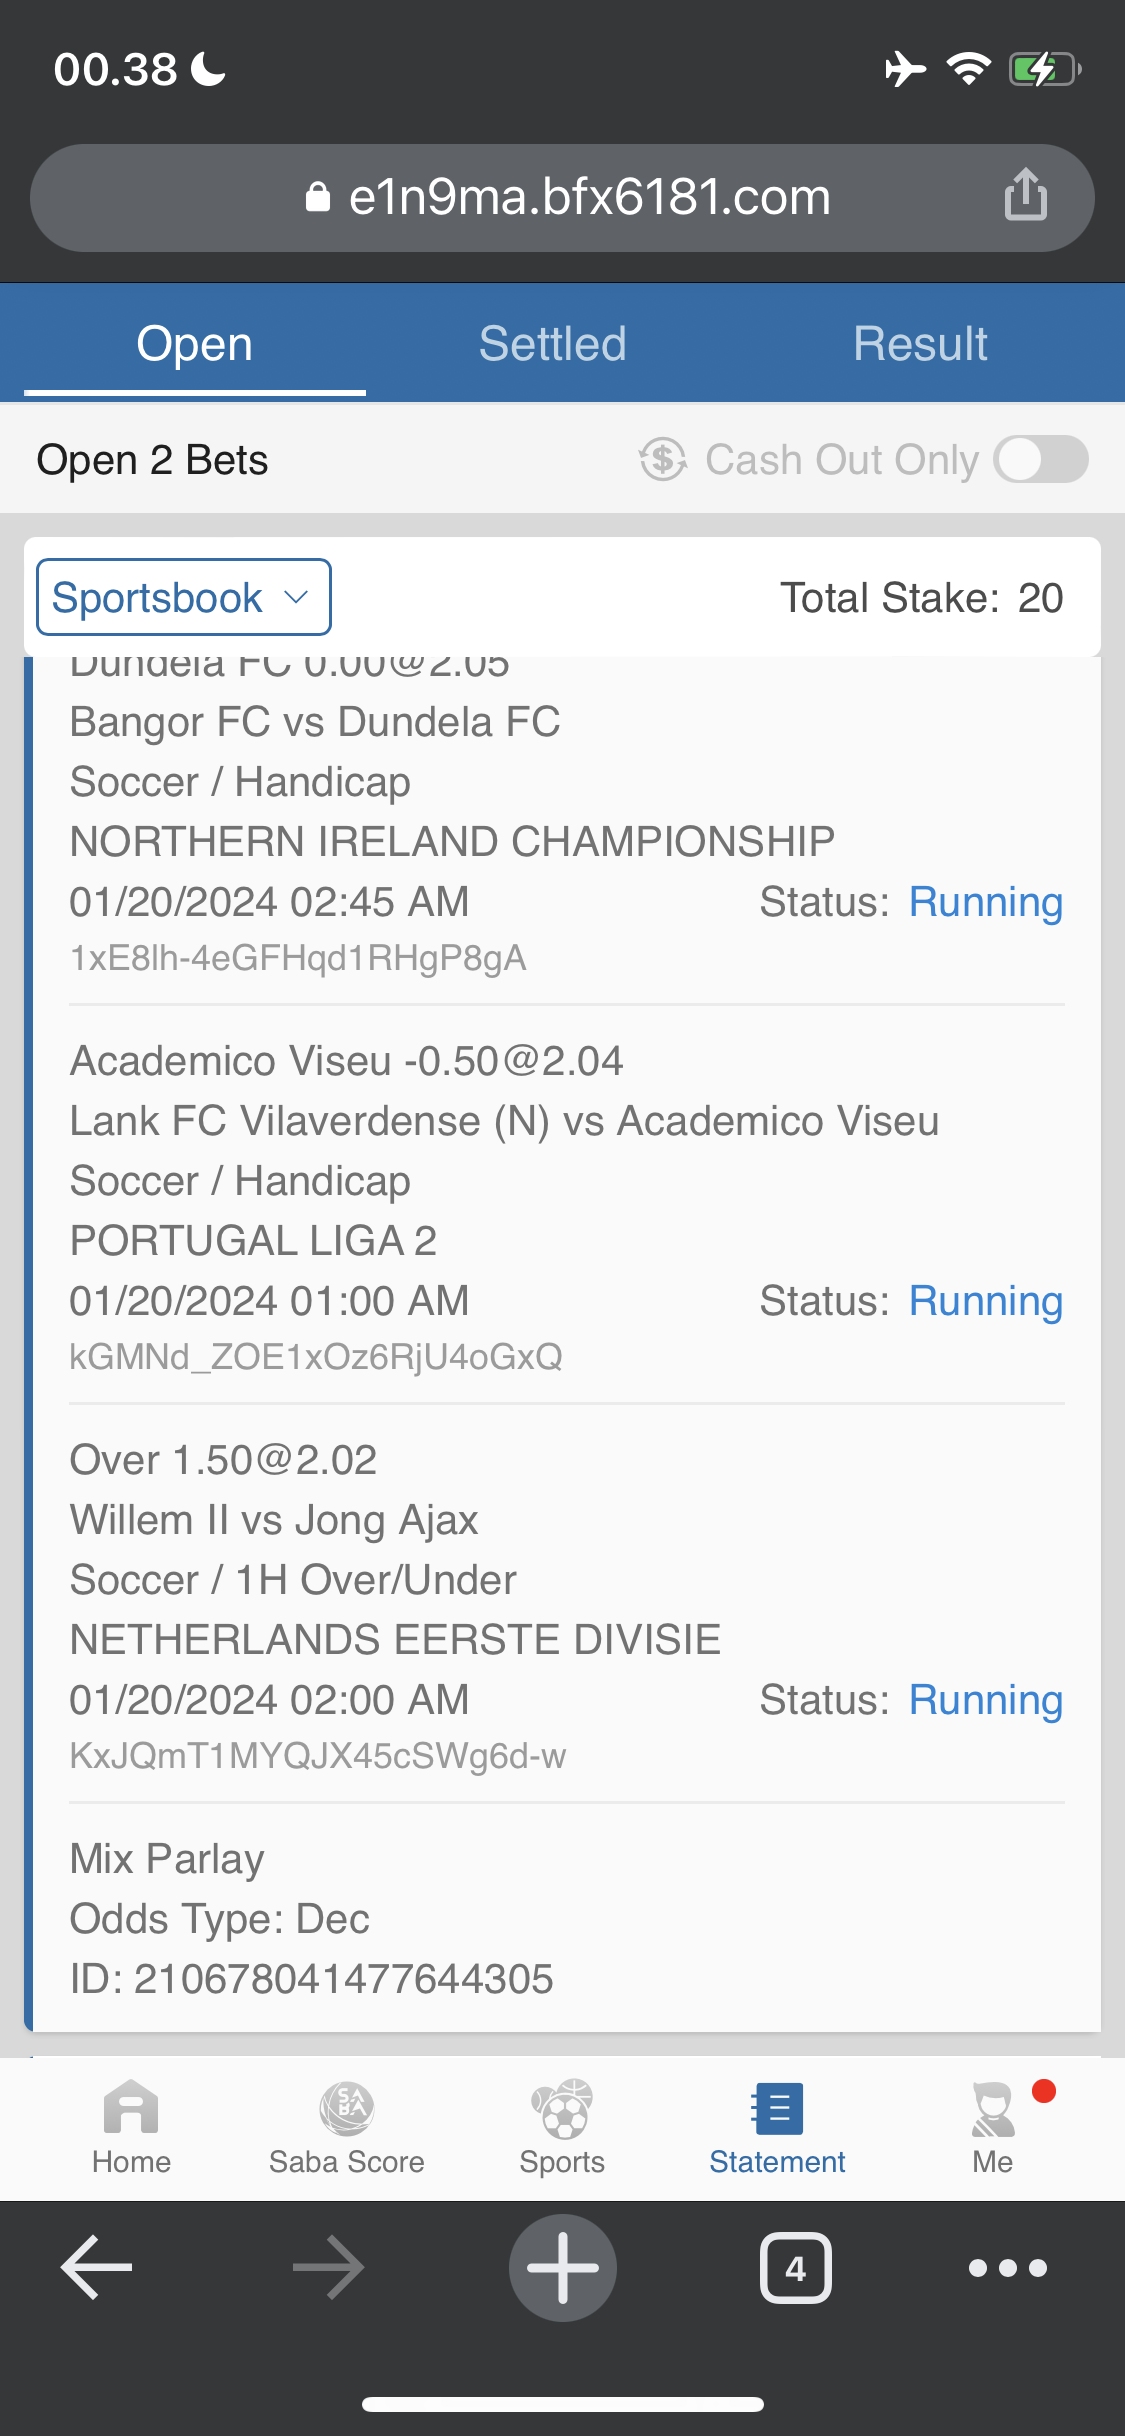Expand the Sportsbook dropdown
This screenshot has width=1125, height=2436.
[x=183, y=598]
